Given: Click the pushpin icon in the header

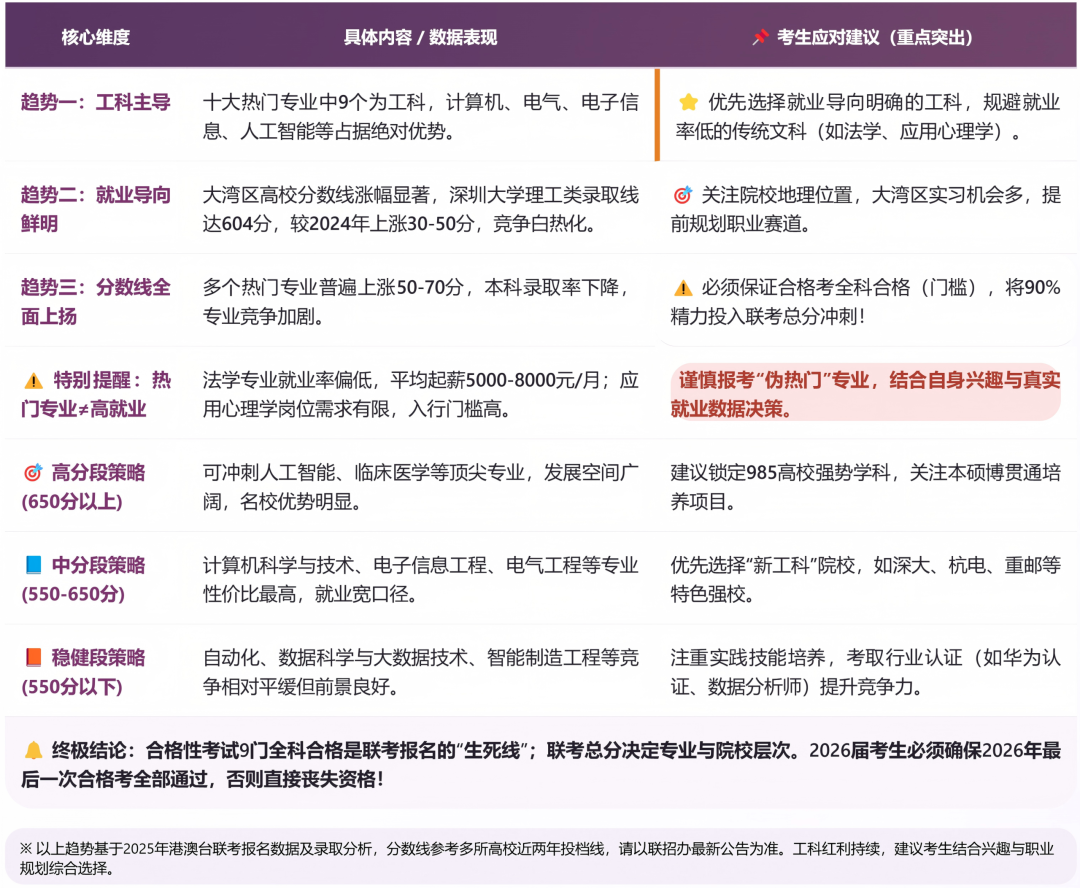Looking at the screenshot, I should coord(760,38).
